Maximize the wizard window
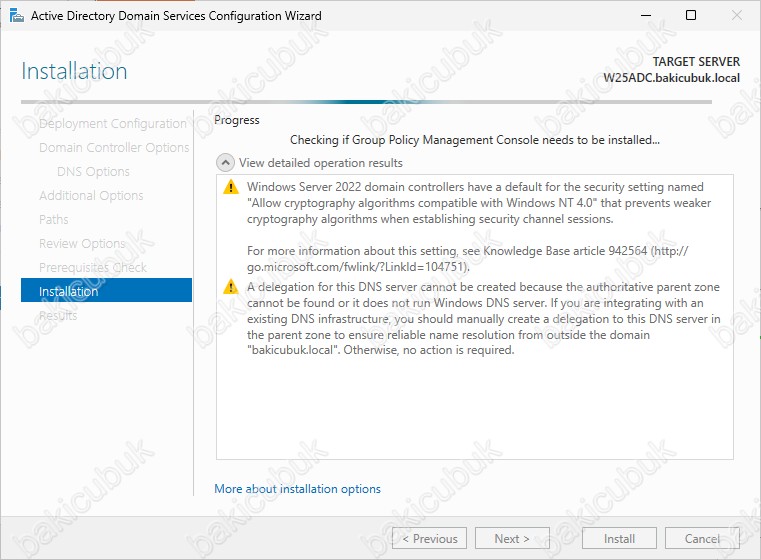The image size is (761, 560). 691,16
